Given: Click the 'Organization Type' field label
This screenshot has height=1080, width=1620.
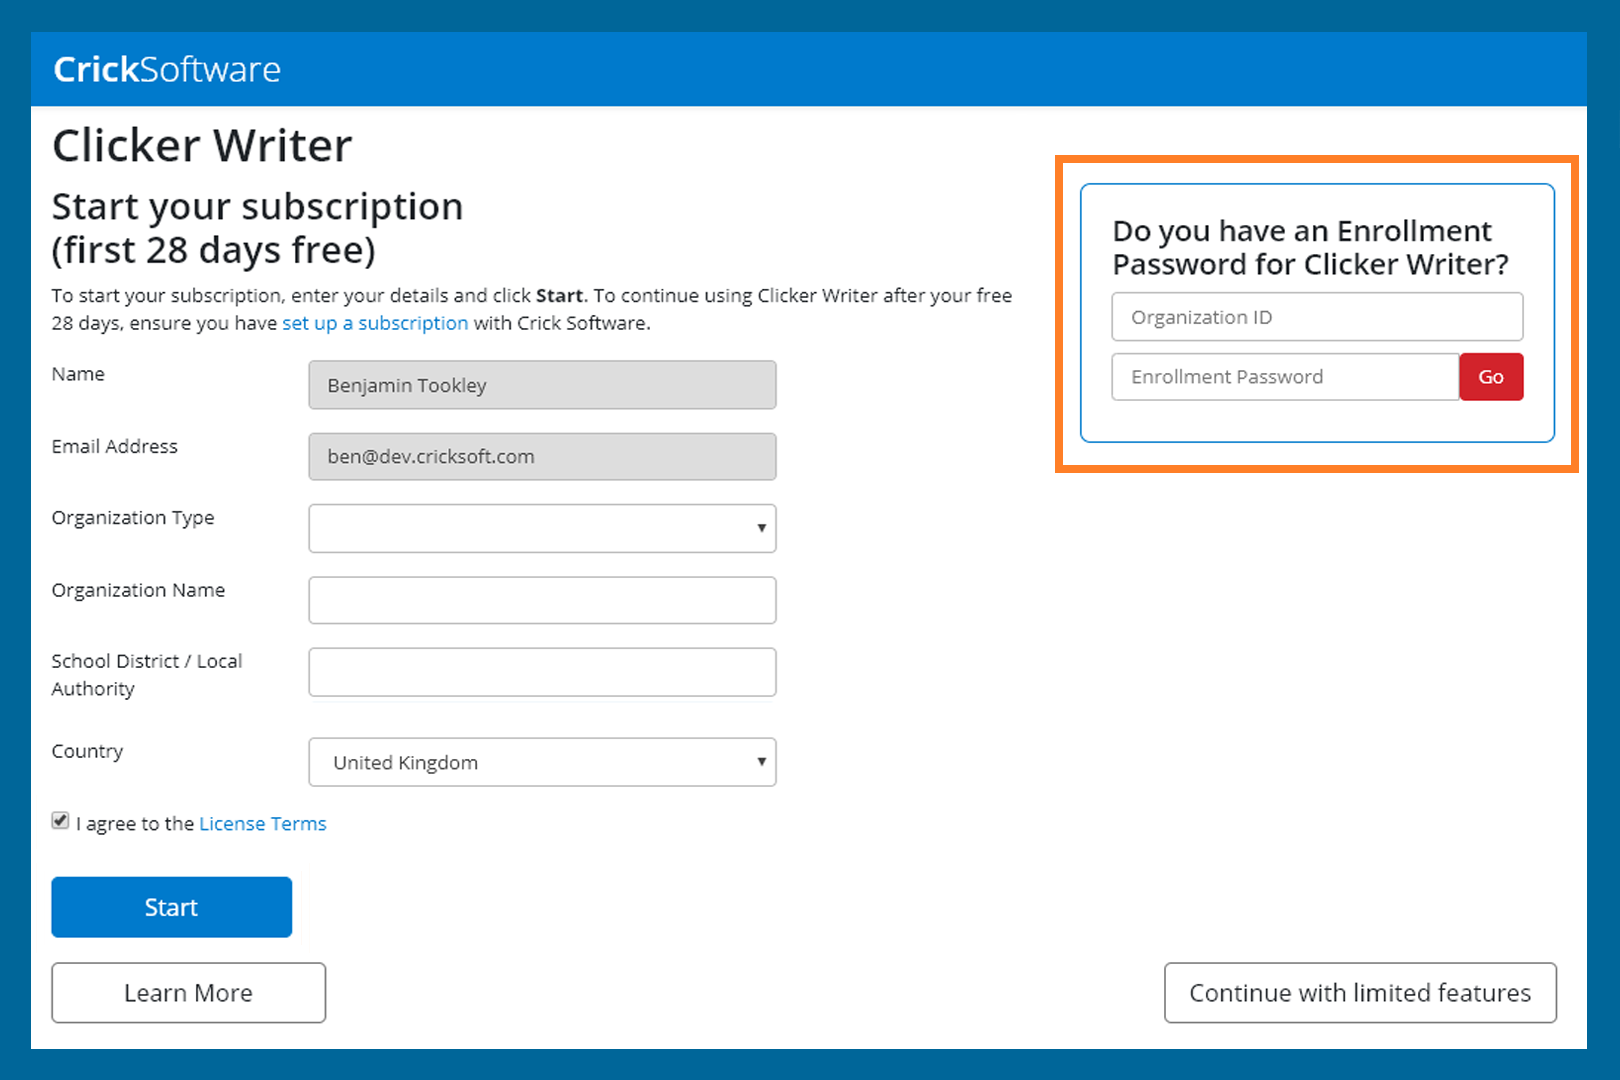Looking at the screenshot, I should click(x=133, y=518).
